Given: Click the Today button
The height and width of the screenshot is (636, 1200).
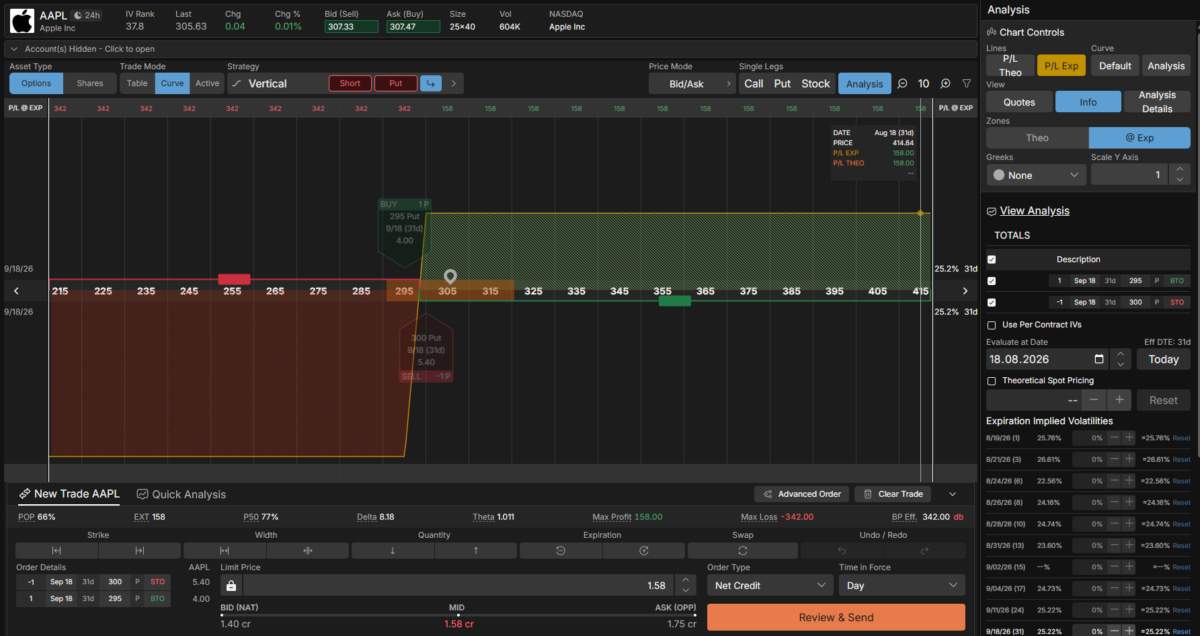Looking at the screenshot, I should click(1163, 359).
